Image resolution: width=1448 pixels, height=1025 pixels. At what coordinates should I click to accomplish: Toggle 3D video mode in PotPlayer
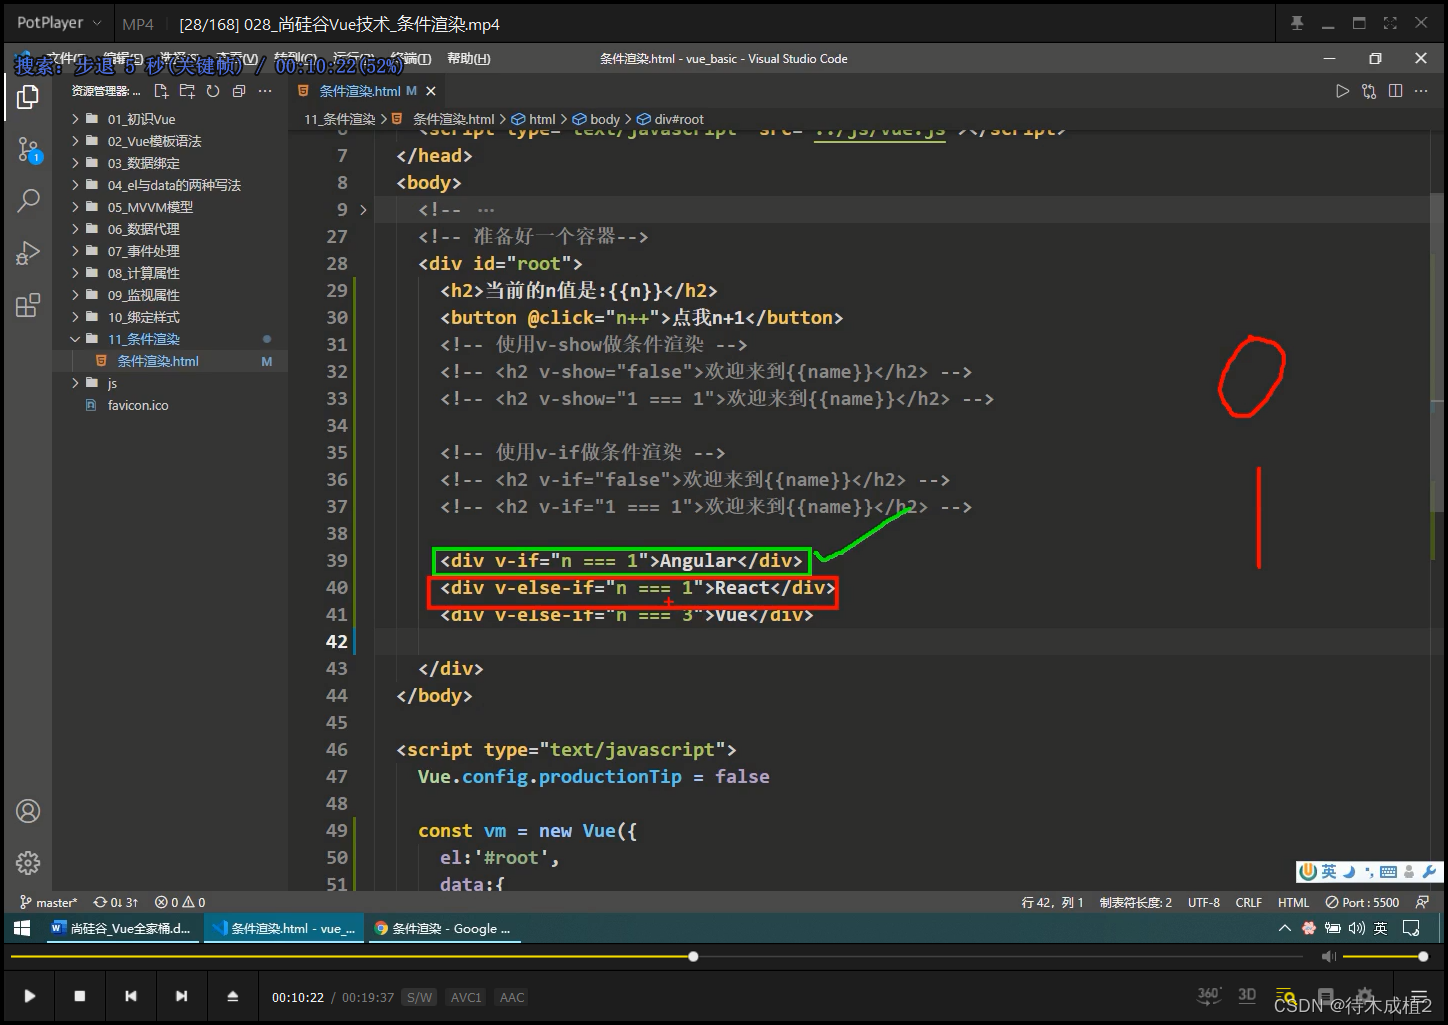tap(1247, 995)
